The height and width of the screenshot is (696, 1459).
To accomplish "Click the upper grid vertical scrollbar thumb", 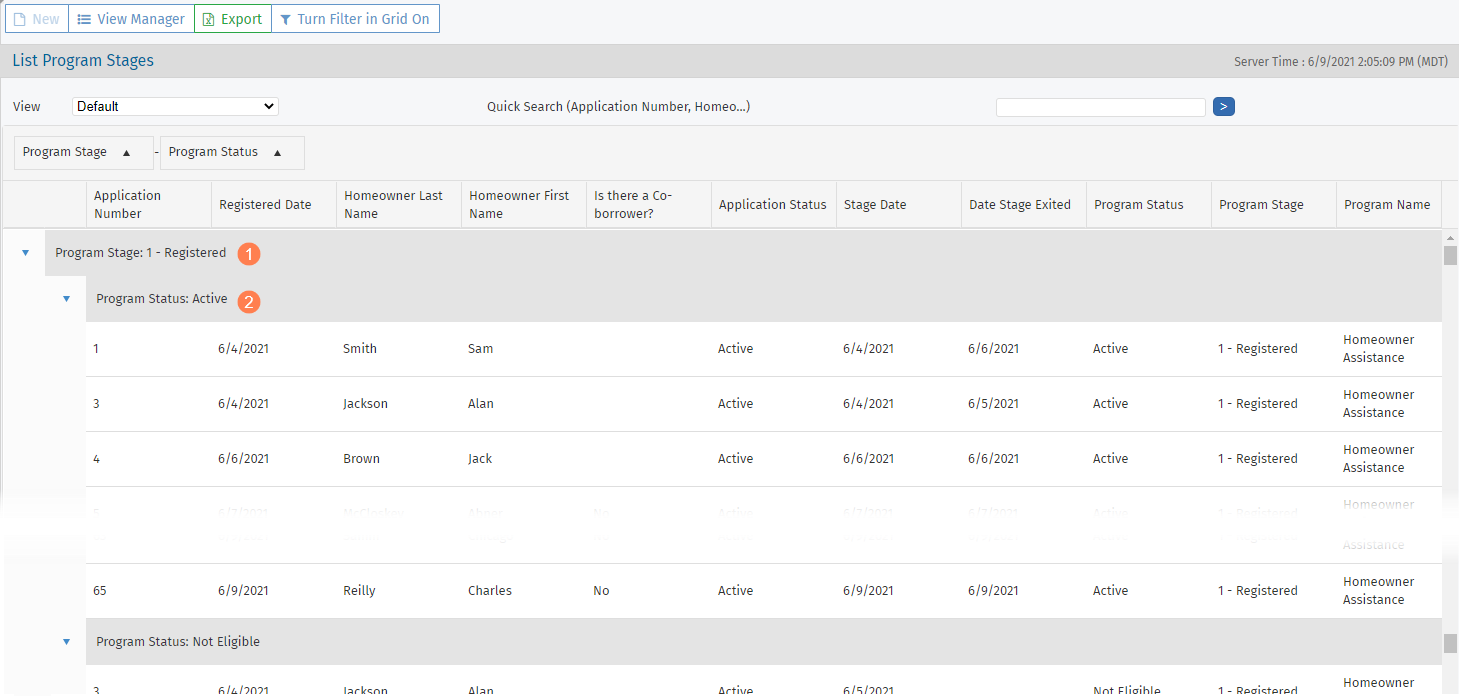I will [x=1450, y=255].
